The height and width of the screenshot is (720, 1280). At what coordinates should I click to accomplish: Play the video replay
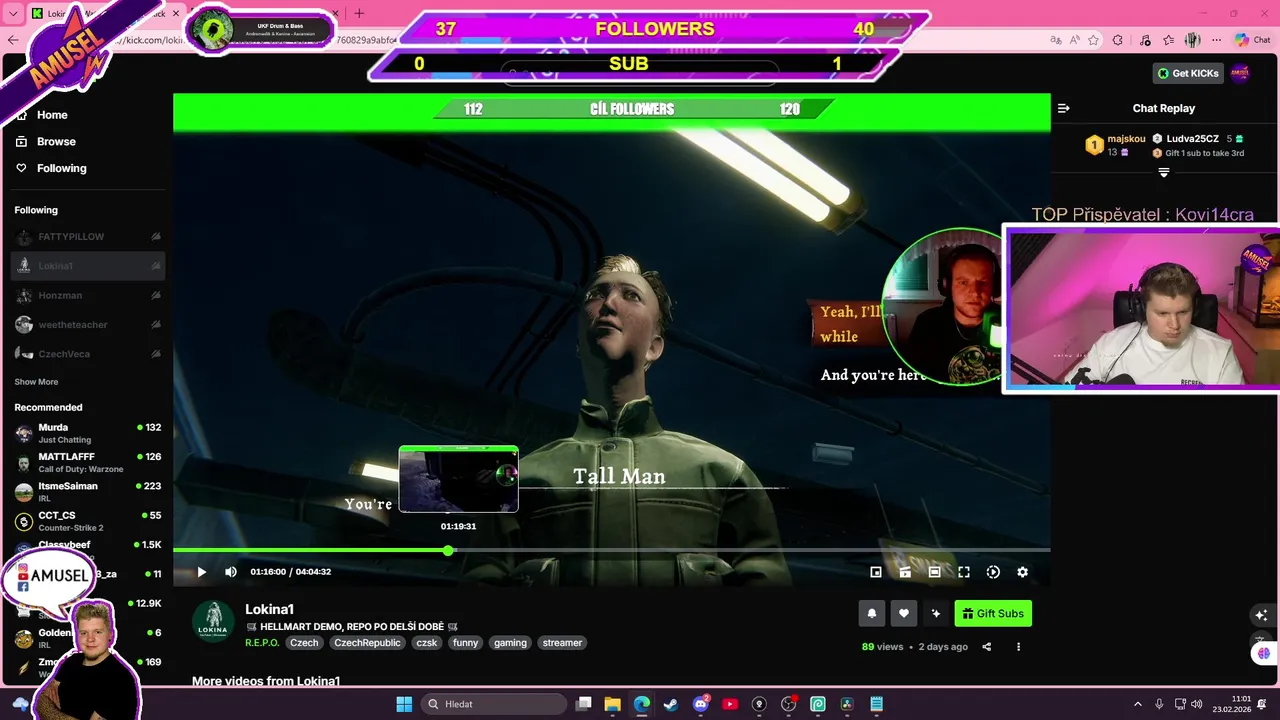point(201,572)
